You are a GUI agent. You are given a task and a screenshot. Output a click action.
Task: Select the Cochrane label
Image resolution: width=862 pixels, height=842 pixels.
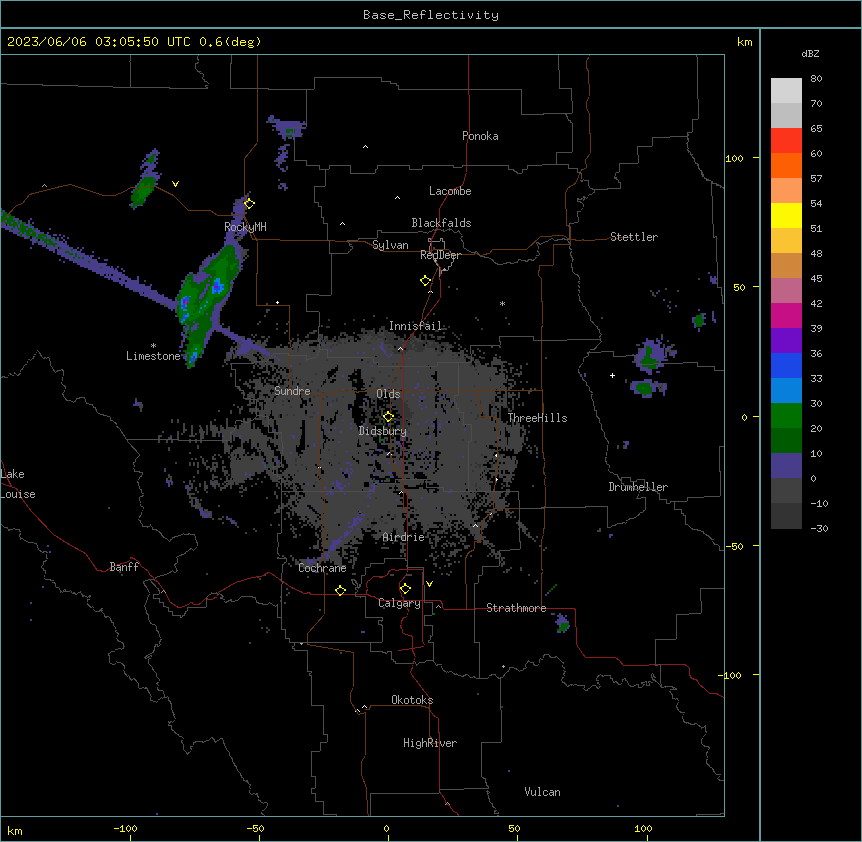coord(322,568)
